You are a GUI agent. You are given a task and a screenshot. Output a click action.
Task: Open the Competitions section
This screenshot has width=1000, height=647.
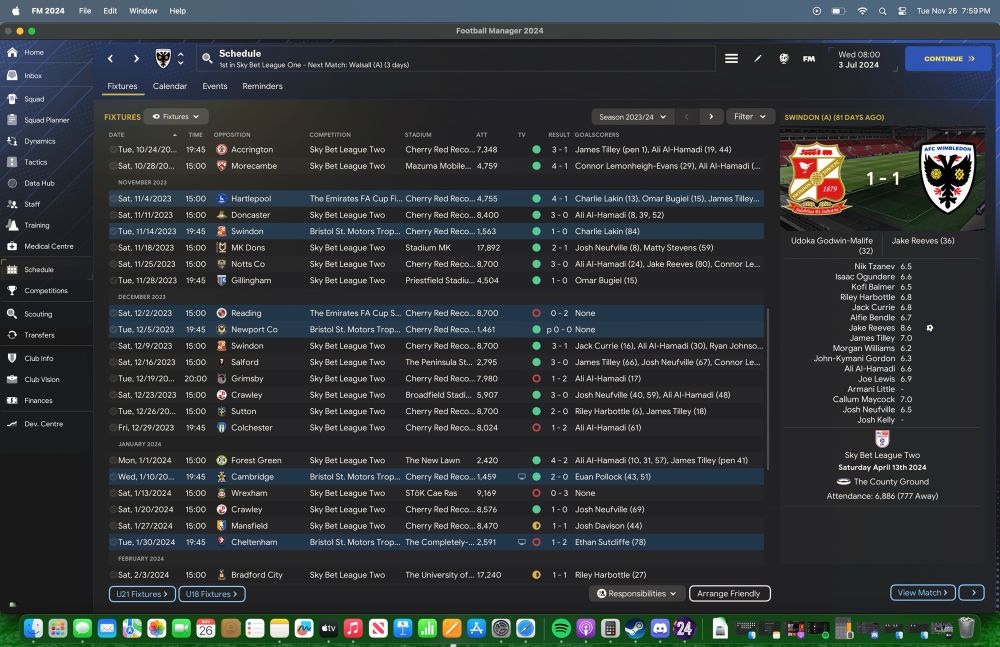tap(46, 290)
